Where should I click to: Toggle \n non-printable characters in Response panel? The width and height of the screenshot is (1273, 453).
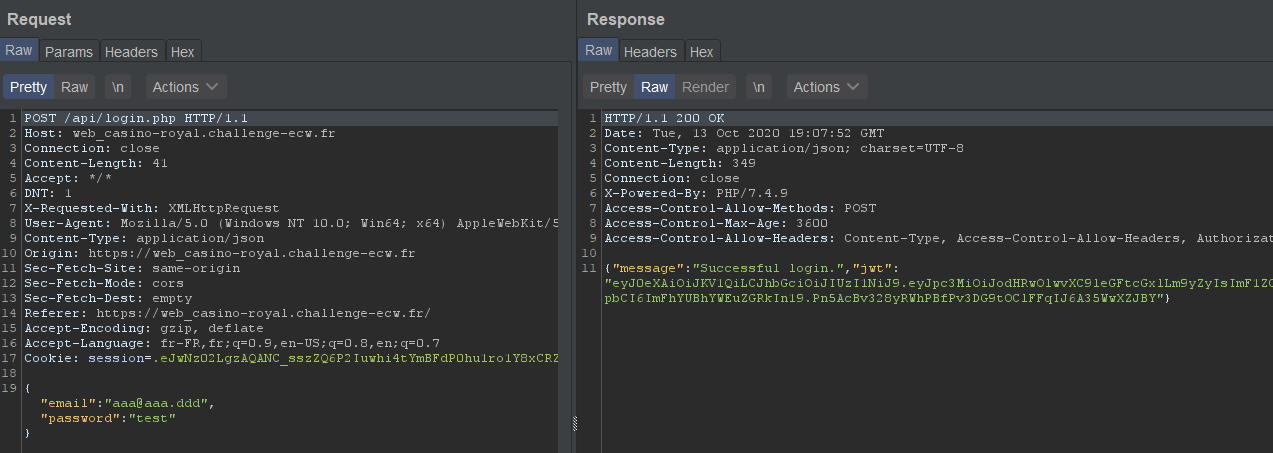759,87
